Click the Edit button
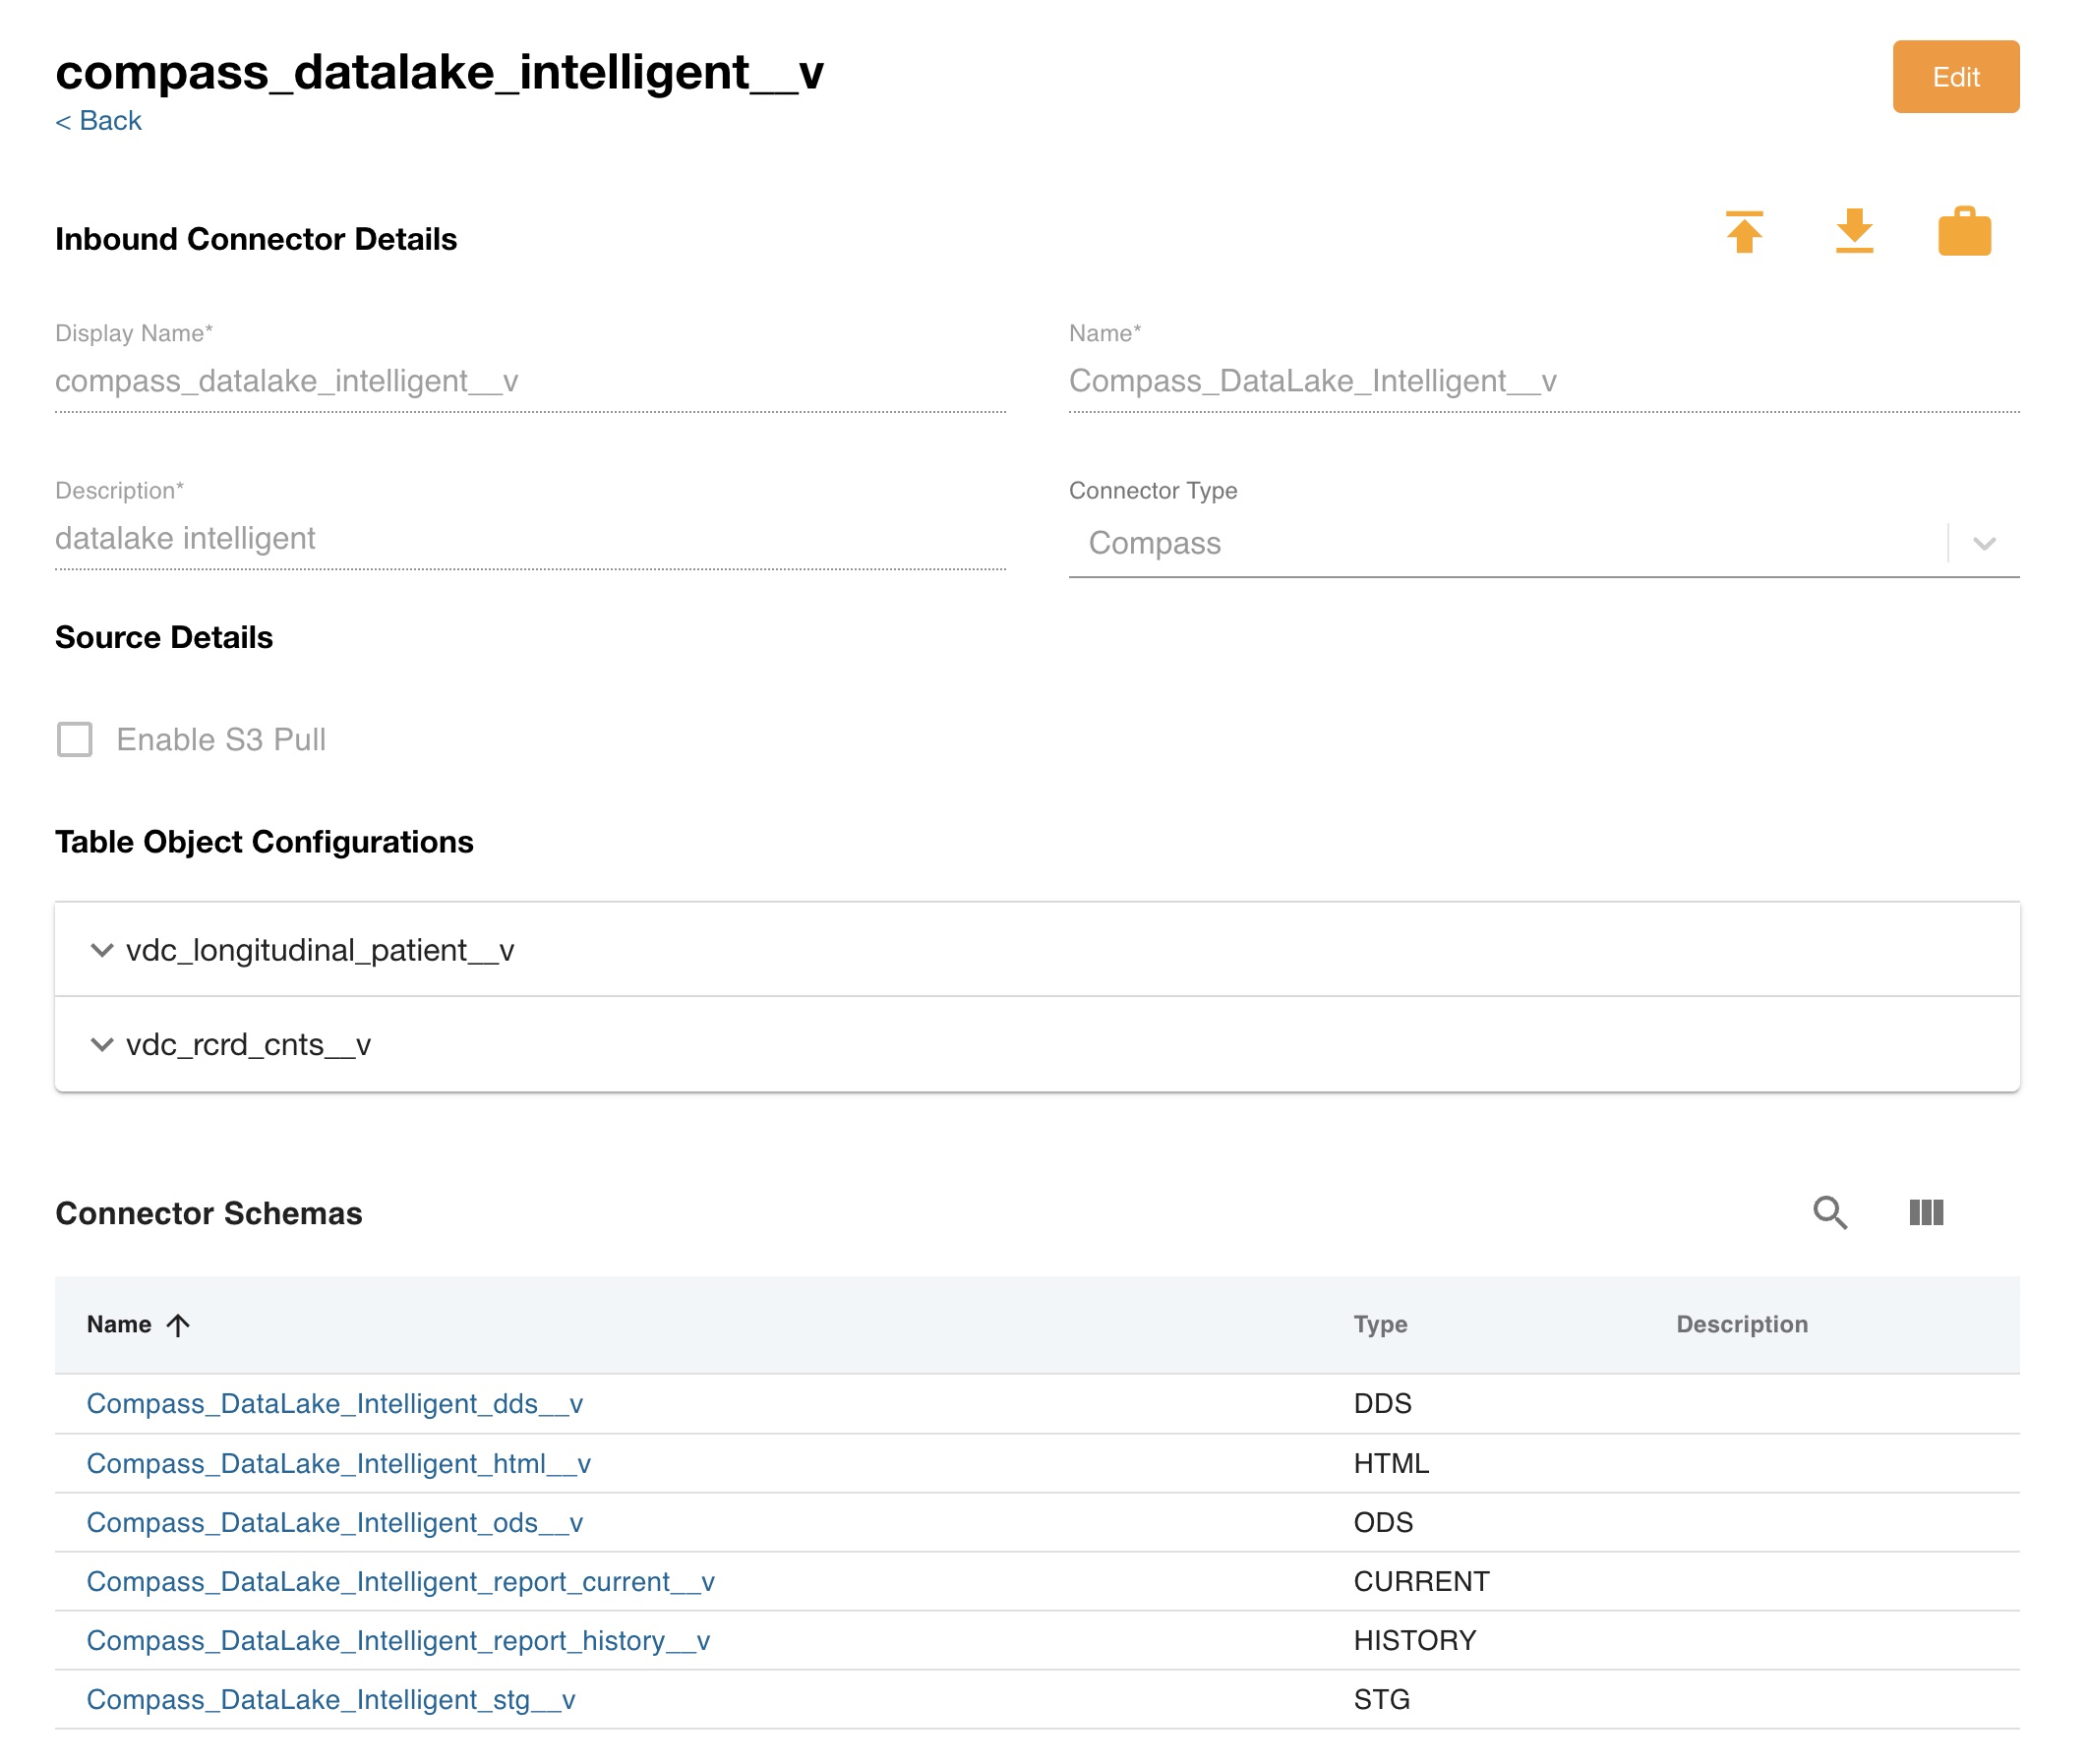This screenshot has width=2087, height=1764. click(x=1955, y=77)
